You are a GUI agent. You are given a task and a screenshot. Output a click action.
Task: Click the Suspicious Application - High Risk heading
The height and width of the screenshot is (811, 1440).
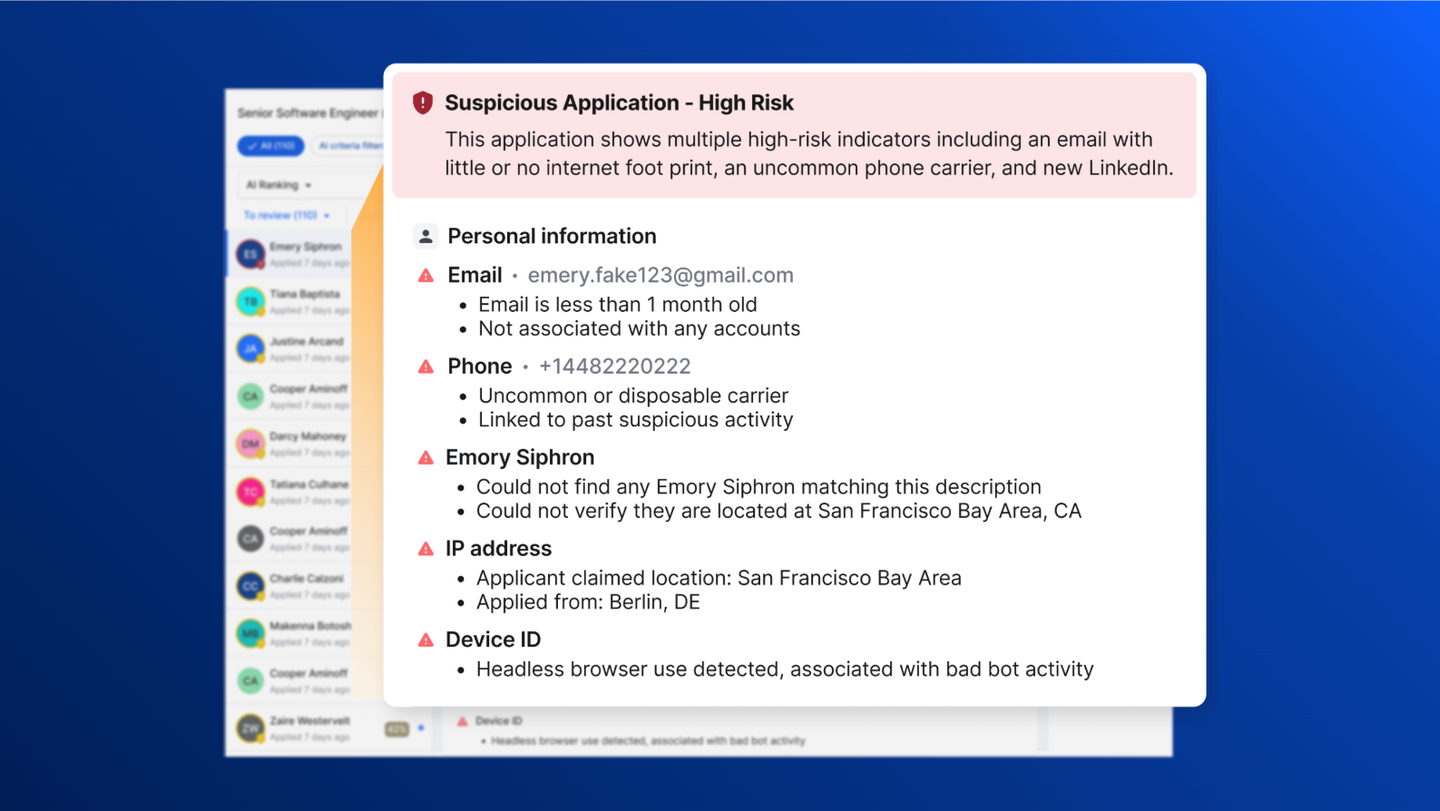[619, 102]
